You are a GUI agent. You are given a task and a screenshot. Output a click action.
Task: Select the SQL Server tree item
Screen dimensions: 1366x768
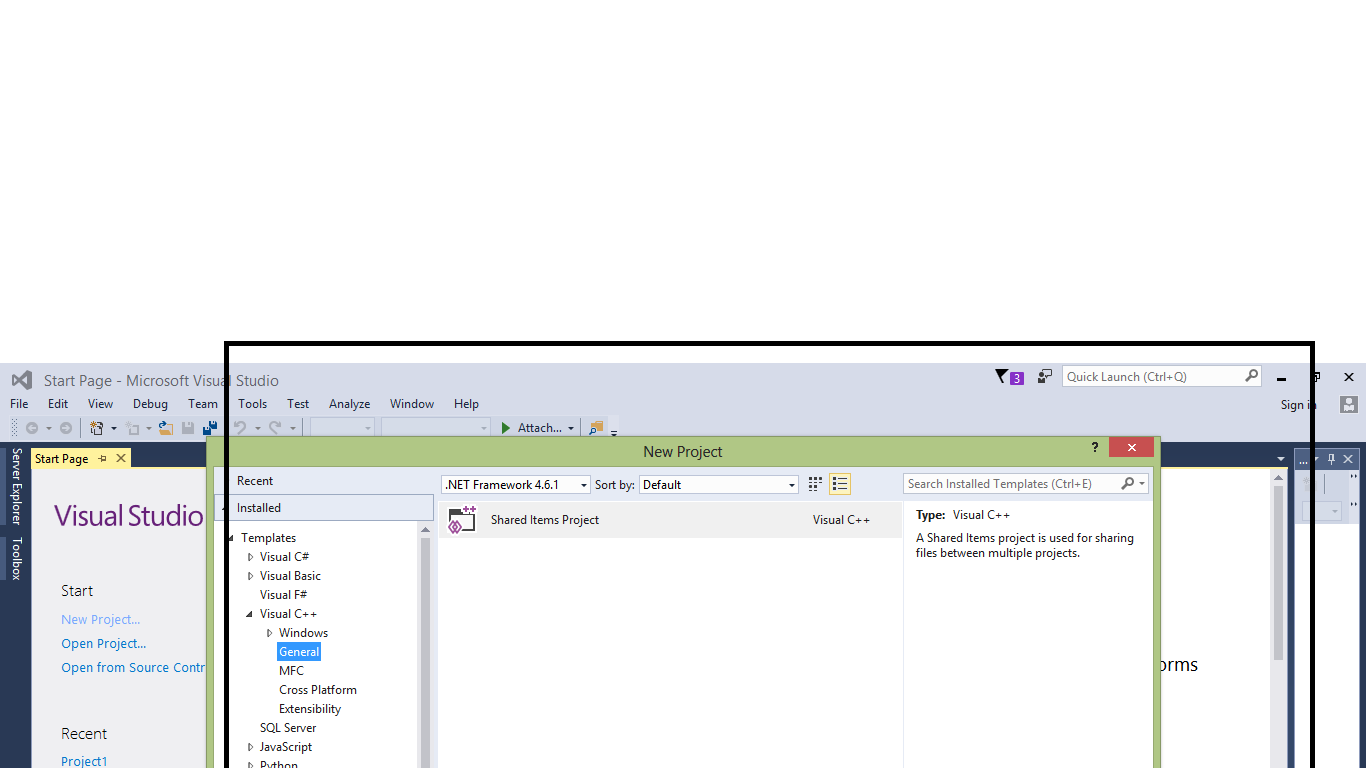[x=288, y=728]
